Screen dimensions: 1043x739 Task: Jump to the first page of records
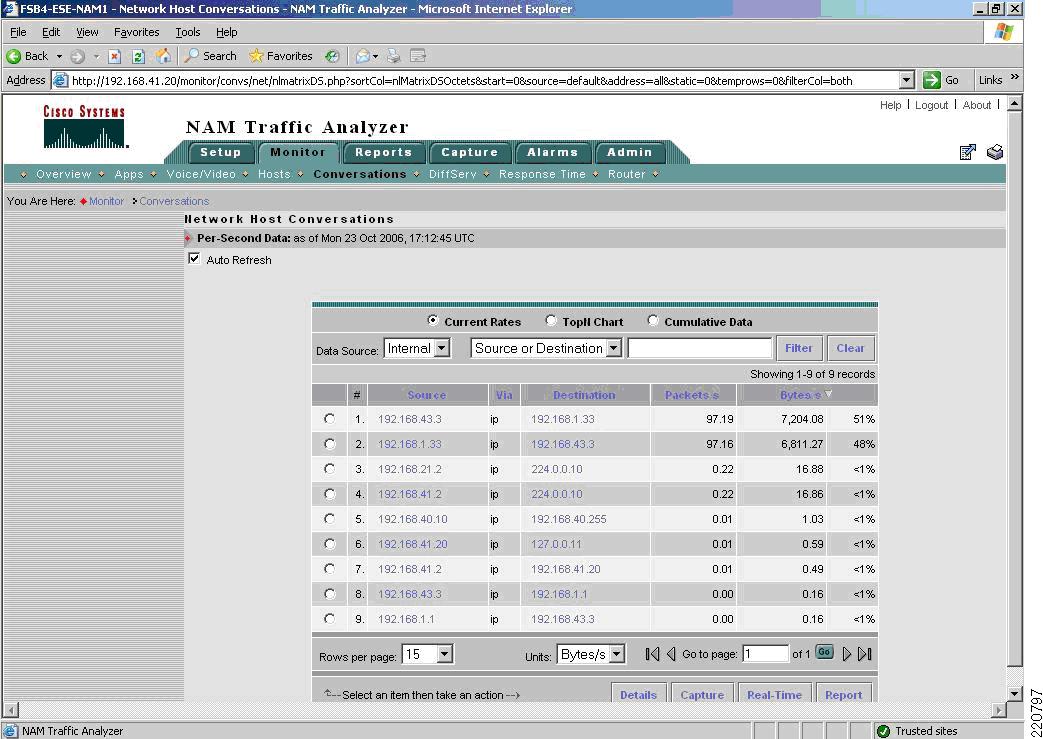point(653,654)
